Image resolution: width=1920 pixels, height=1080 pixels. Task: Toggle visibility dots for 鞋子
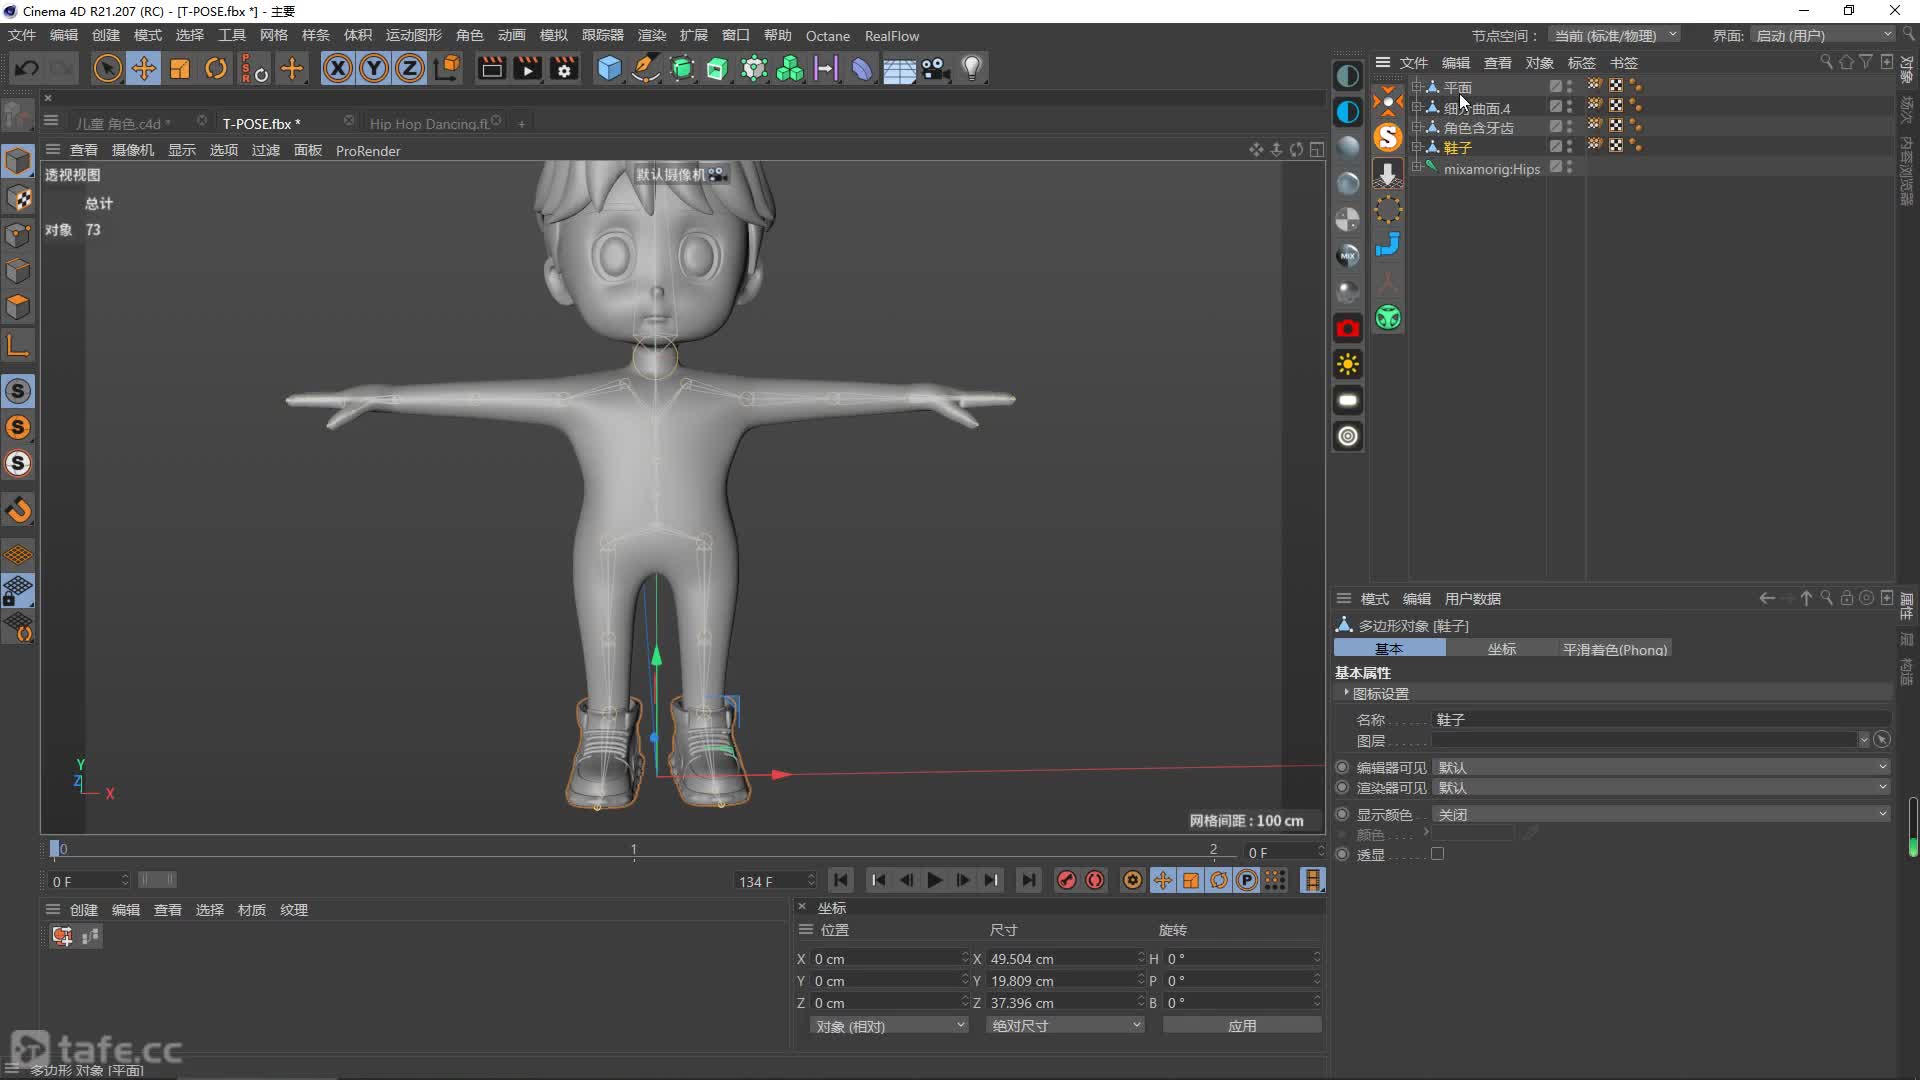pos(1570,146)
